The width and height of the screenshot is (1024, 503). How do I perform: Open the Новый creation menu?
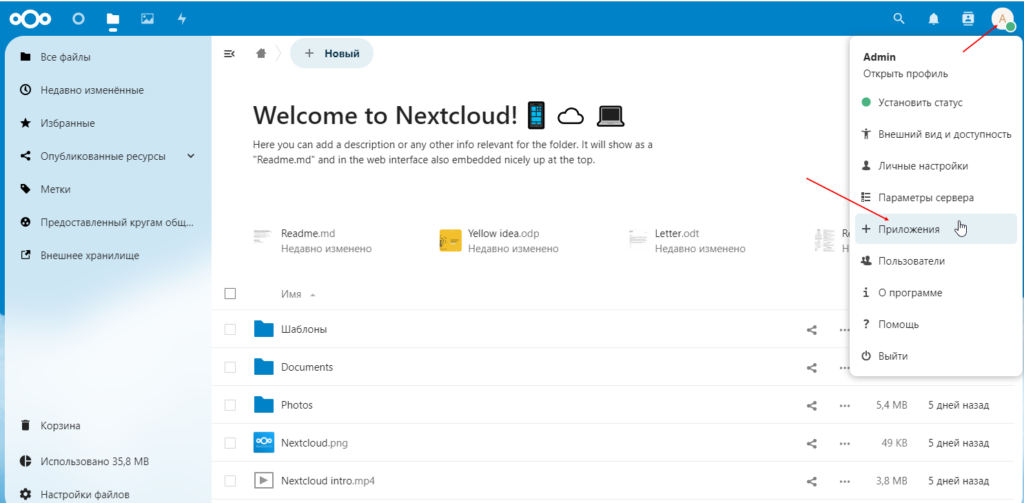332,54
